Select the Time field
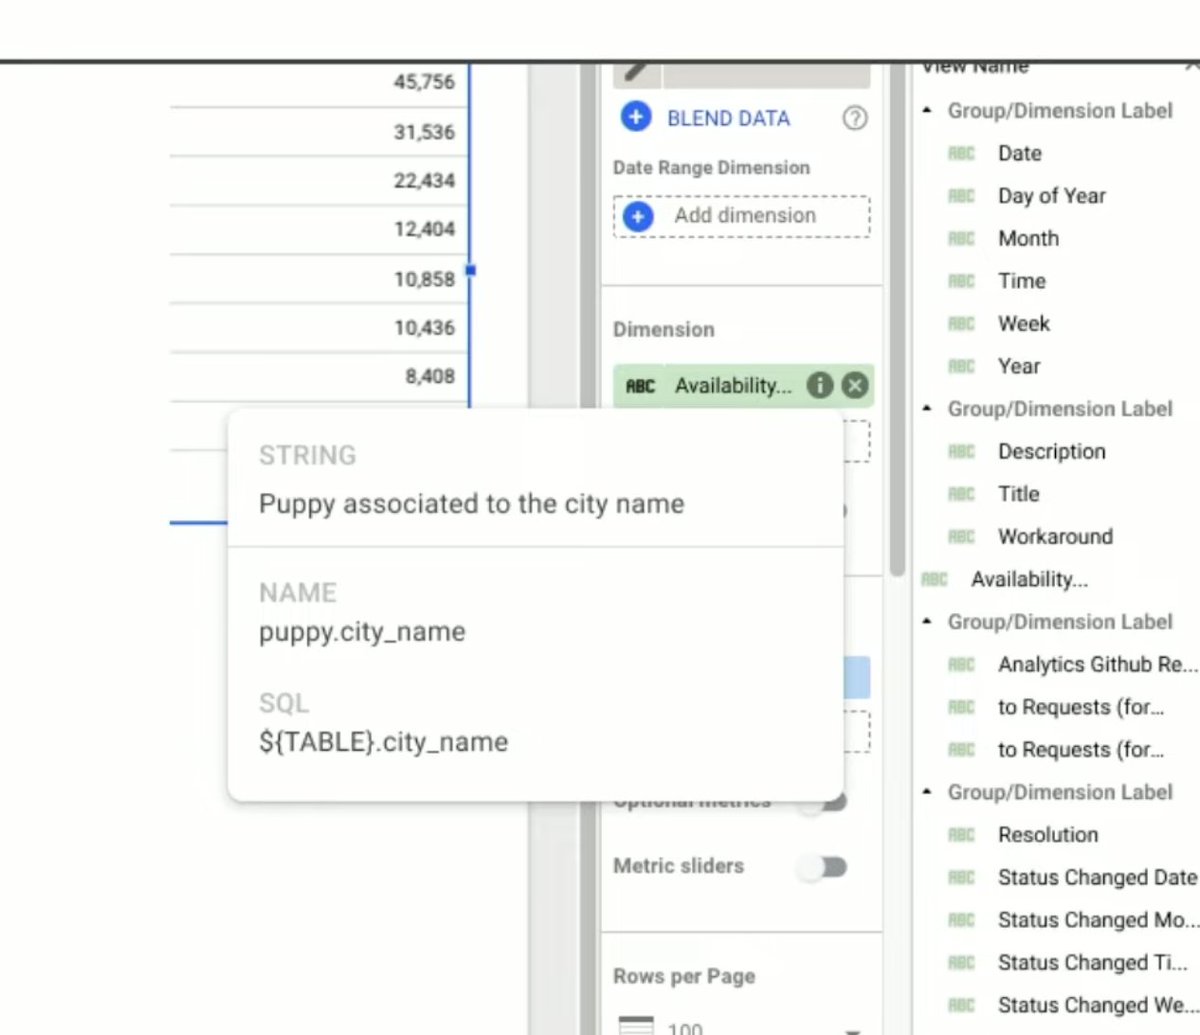Image resolution: width=1200 pixels, height=1035 pixels. click(x=1022, y=281)
